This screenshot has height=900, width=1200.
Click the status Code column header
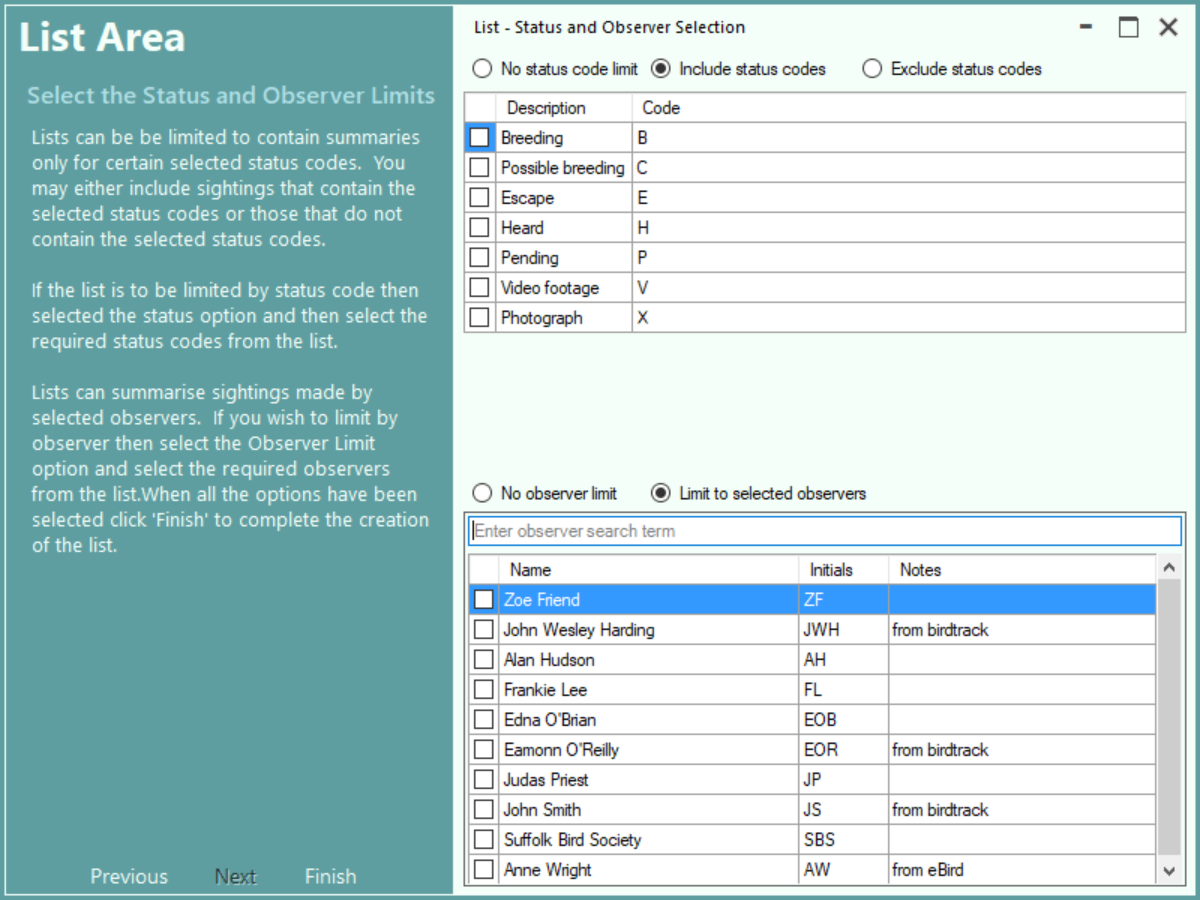tap(908, 108)
